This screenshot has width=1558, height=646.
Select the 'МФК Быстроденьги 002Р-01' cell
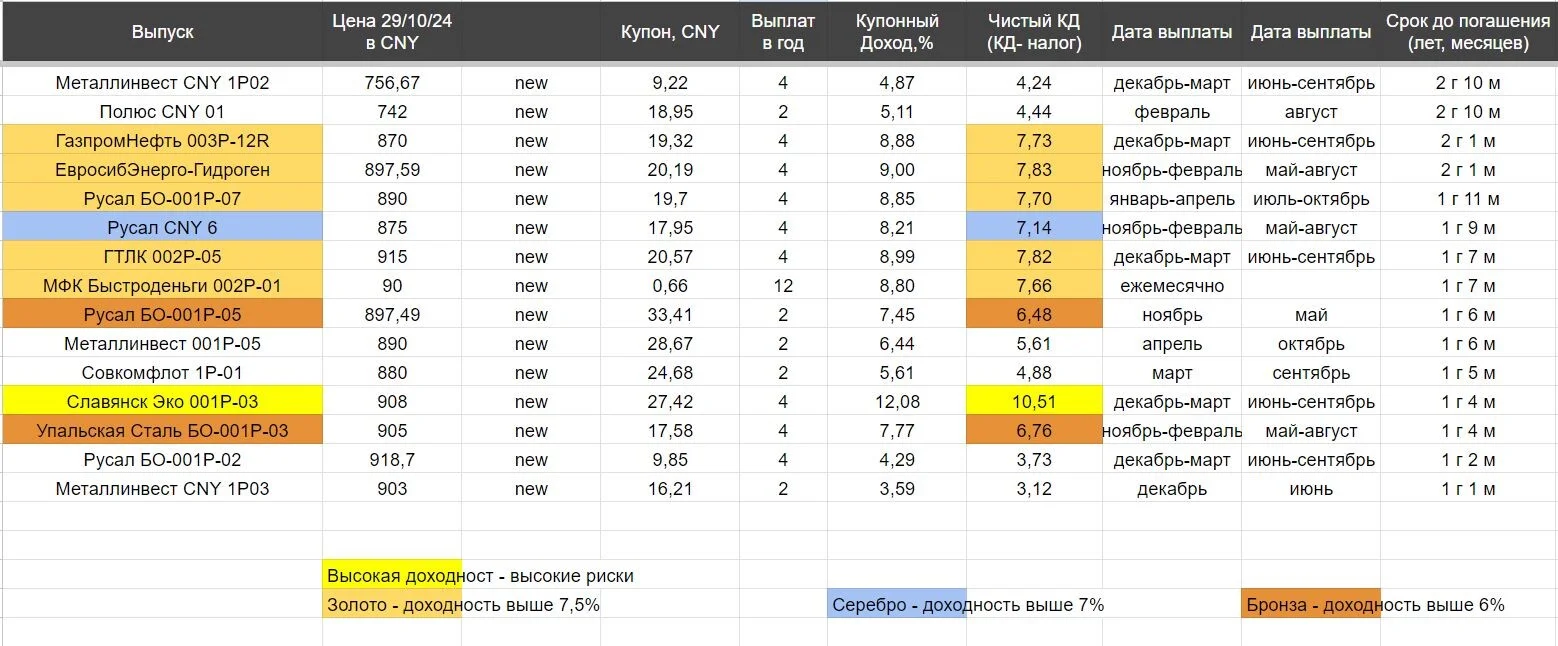(162, 286)
